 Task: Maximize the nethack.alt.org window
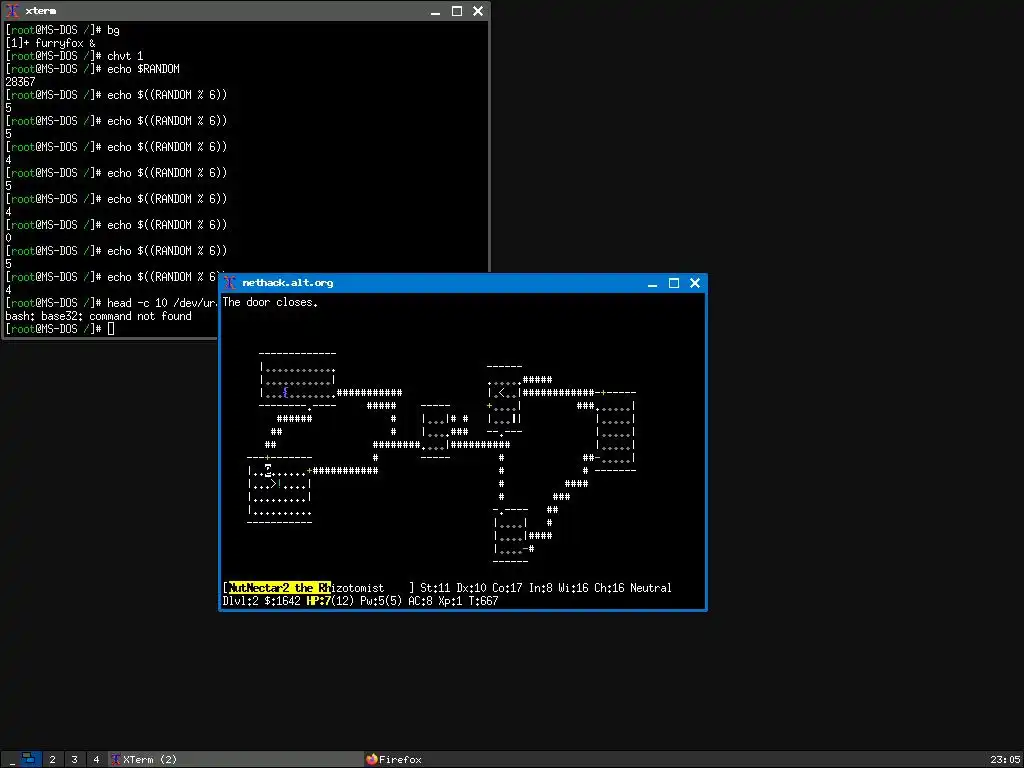point(673,283)
